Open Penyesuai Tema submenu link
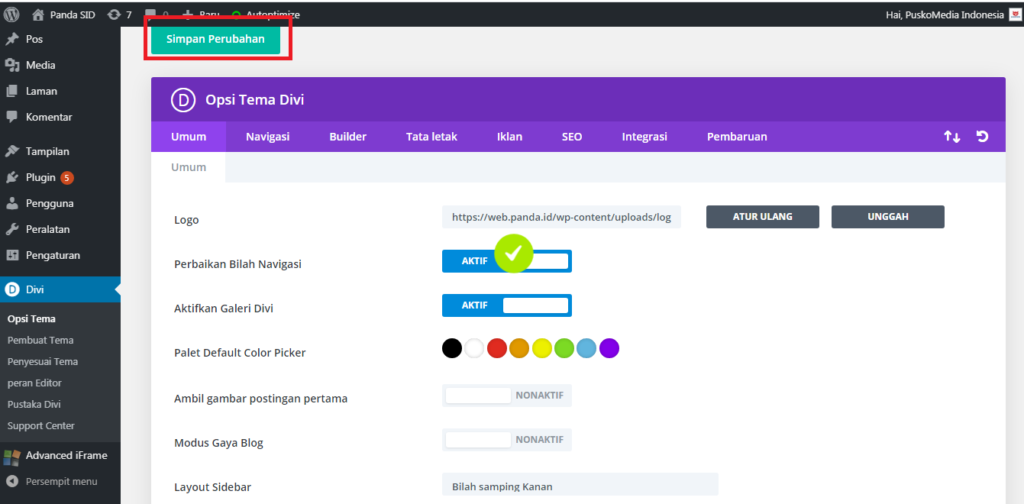The height and width of the screenshot is (504, 1024). pyautogui.click(x=43, y=362)
